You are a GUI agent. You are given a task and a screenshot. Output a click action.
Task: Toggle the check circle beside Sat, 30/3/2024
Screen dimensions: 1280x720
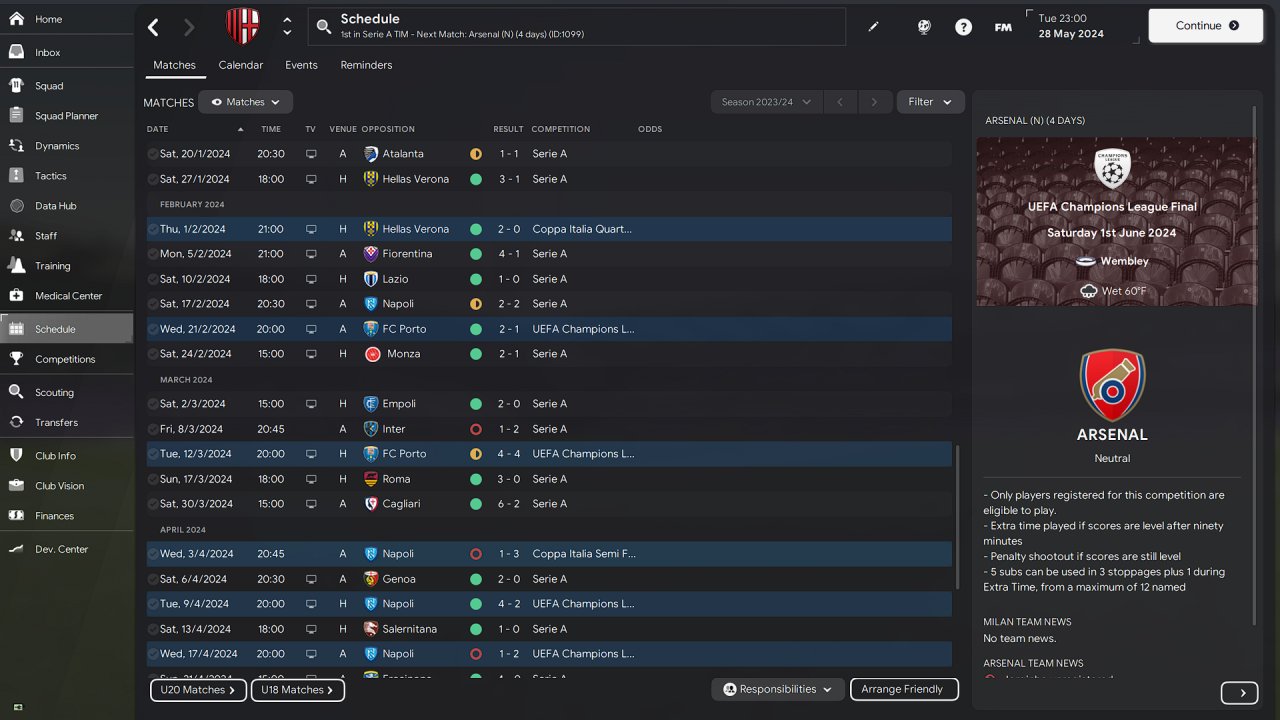coord(153,504)
